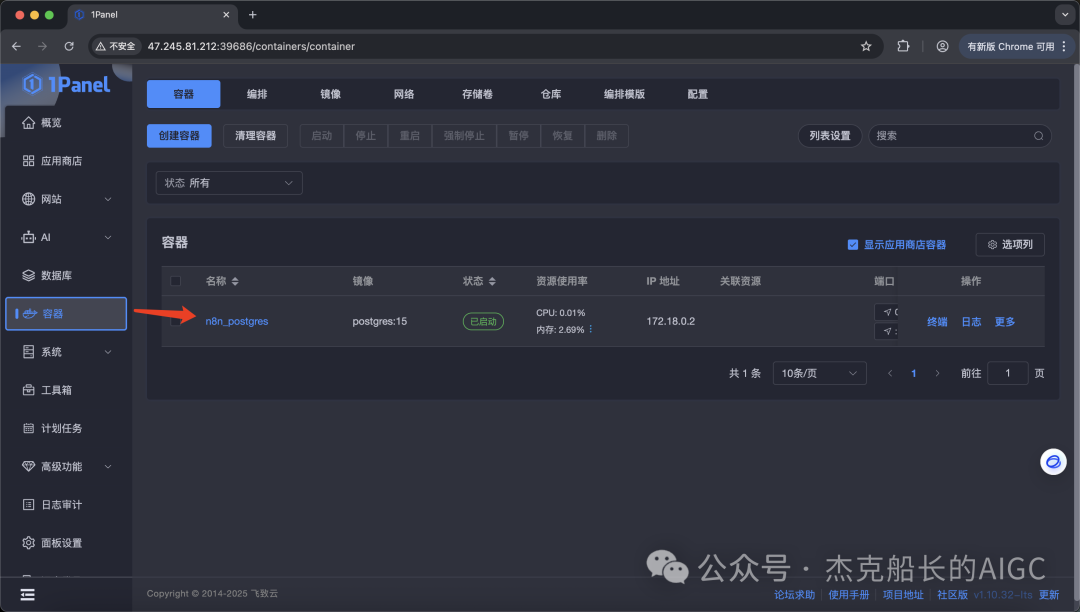Open 更多 actions for n8n_postgres
Image resolution: width=1080 pixels, height=612 pixels.
tap(1005, 321)
